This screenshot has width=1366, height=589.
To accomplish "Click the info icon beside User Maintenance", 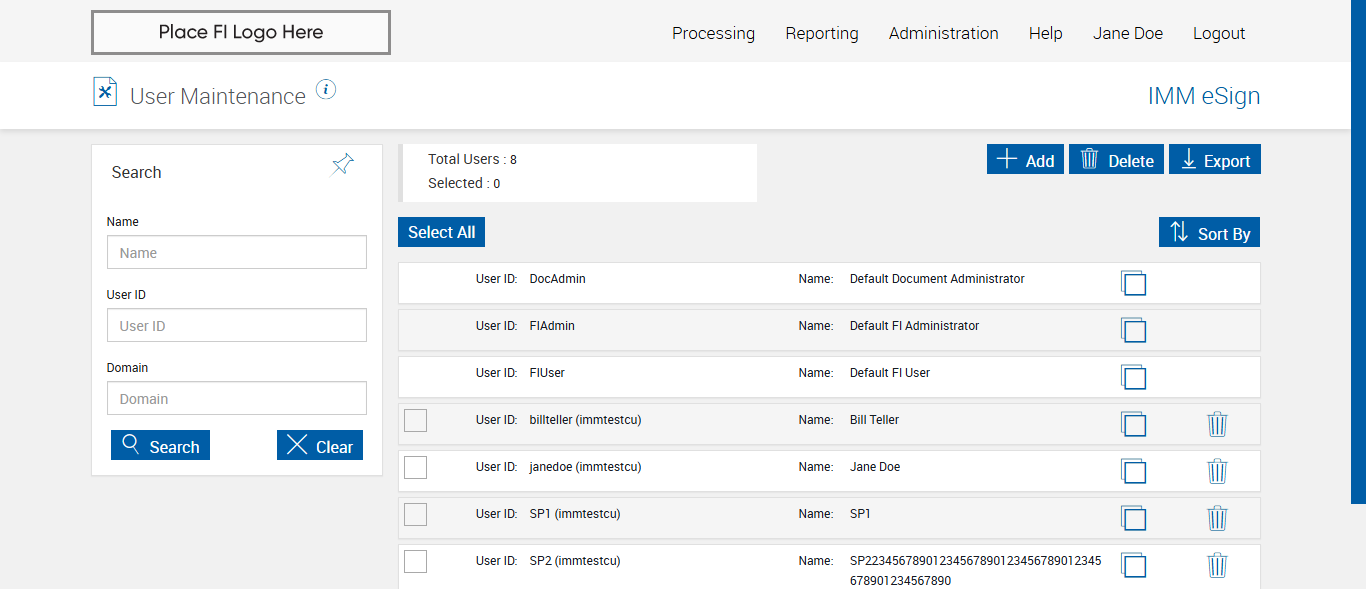I will click(x=326, y=90).
